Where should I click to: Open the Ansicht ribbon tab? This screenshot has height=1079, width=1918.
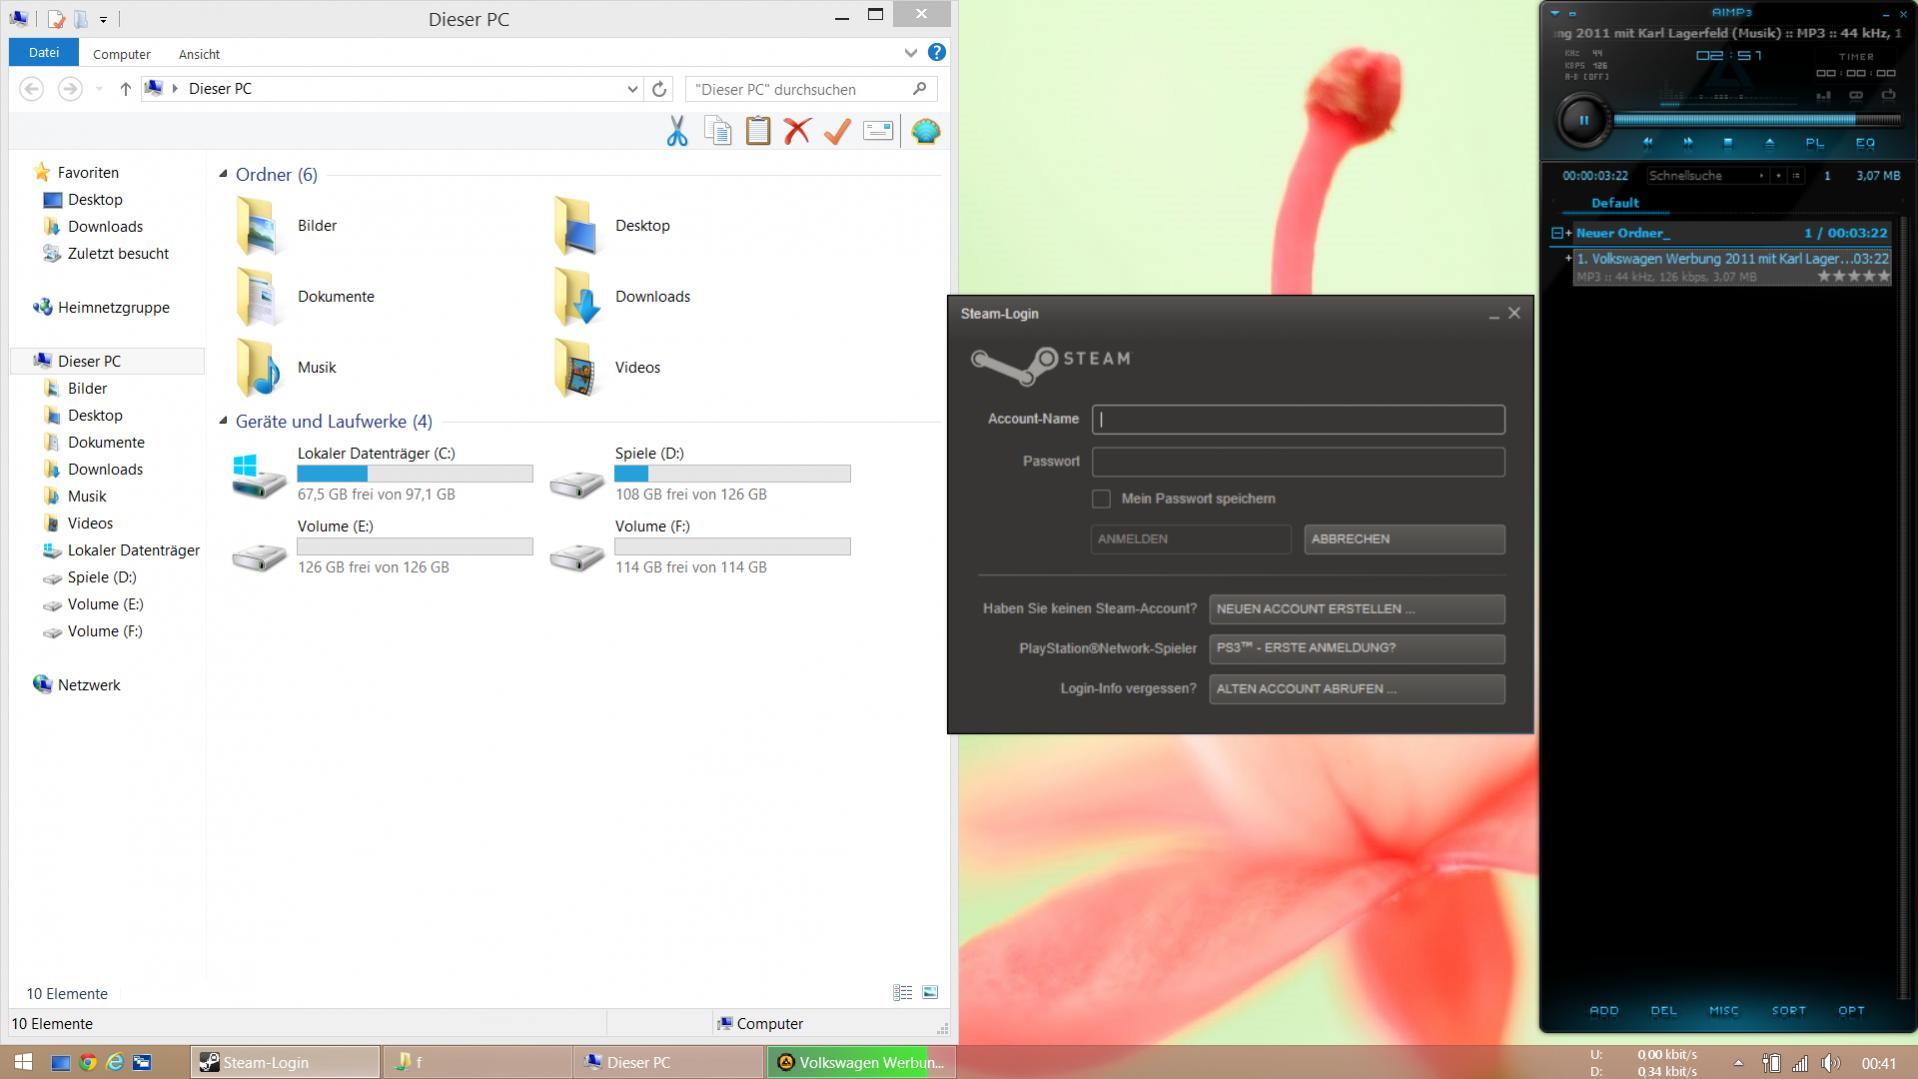coord(199,54)
